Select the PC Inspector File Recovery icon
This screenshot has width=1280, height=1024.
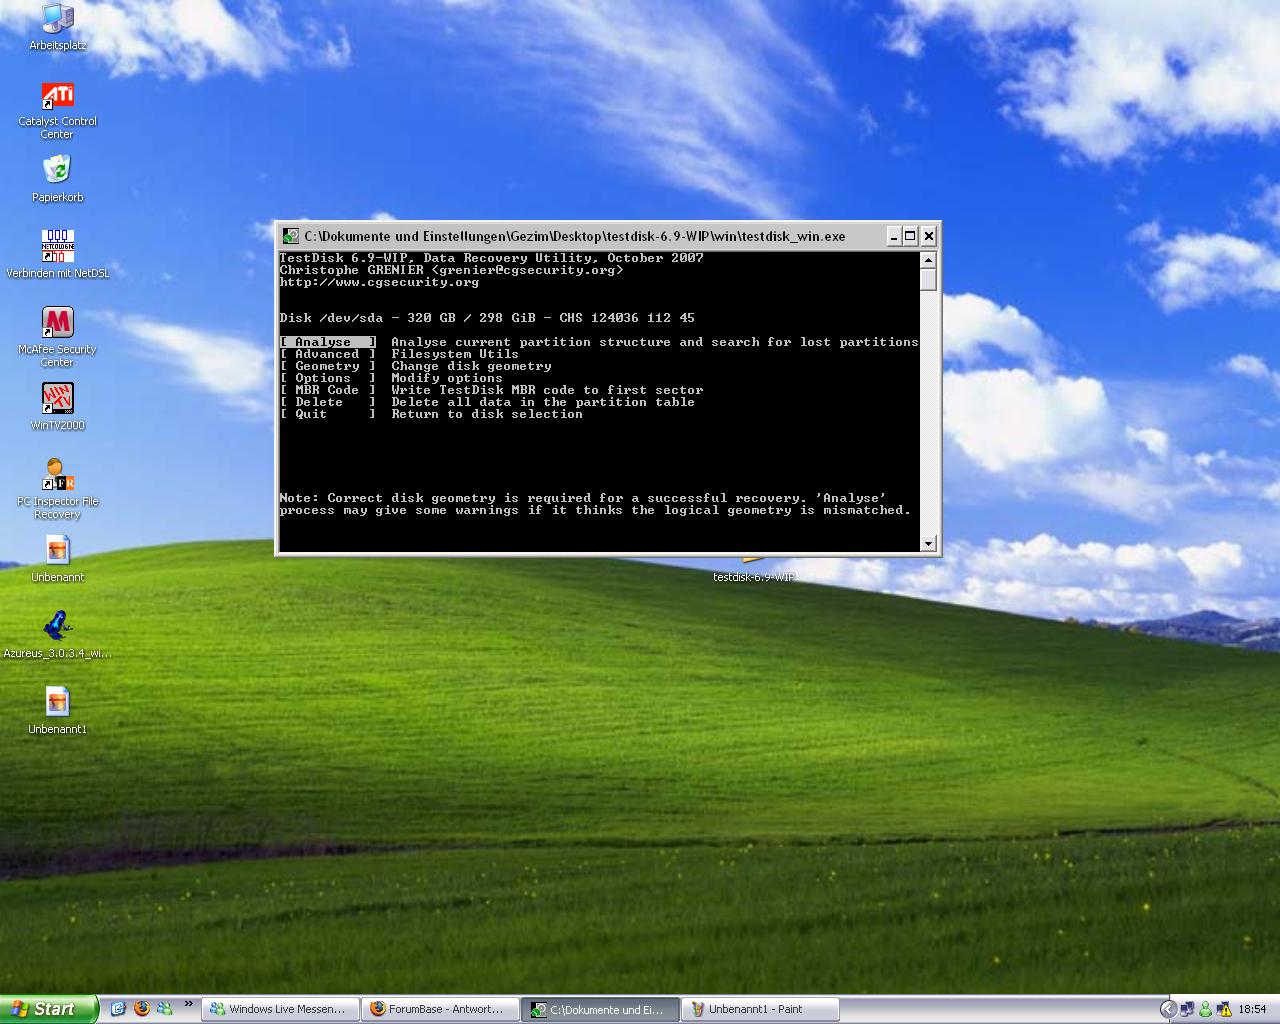pyautogui.click(x=57, y=488)
